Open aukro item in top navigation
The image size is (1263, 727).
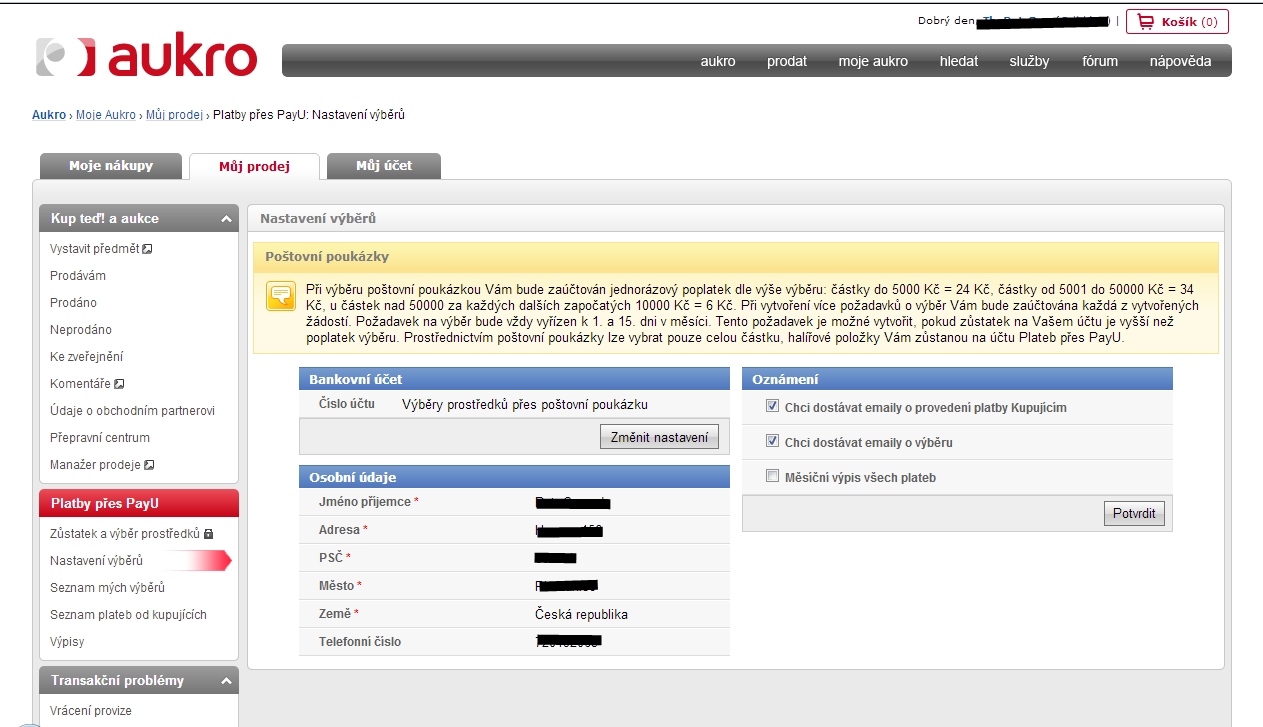click(x=718, y=61)
